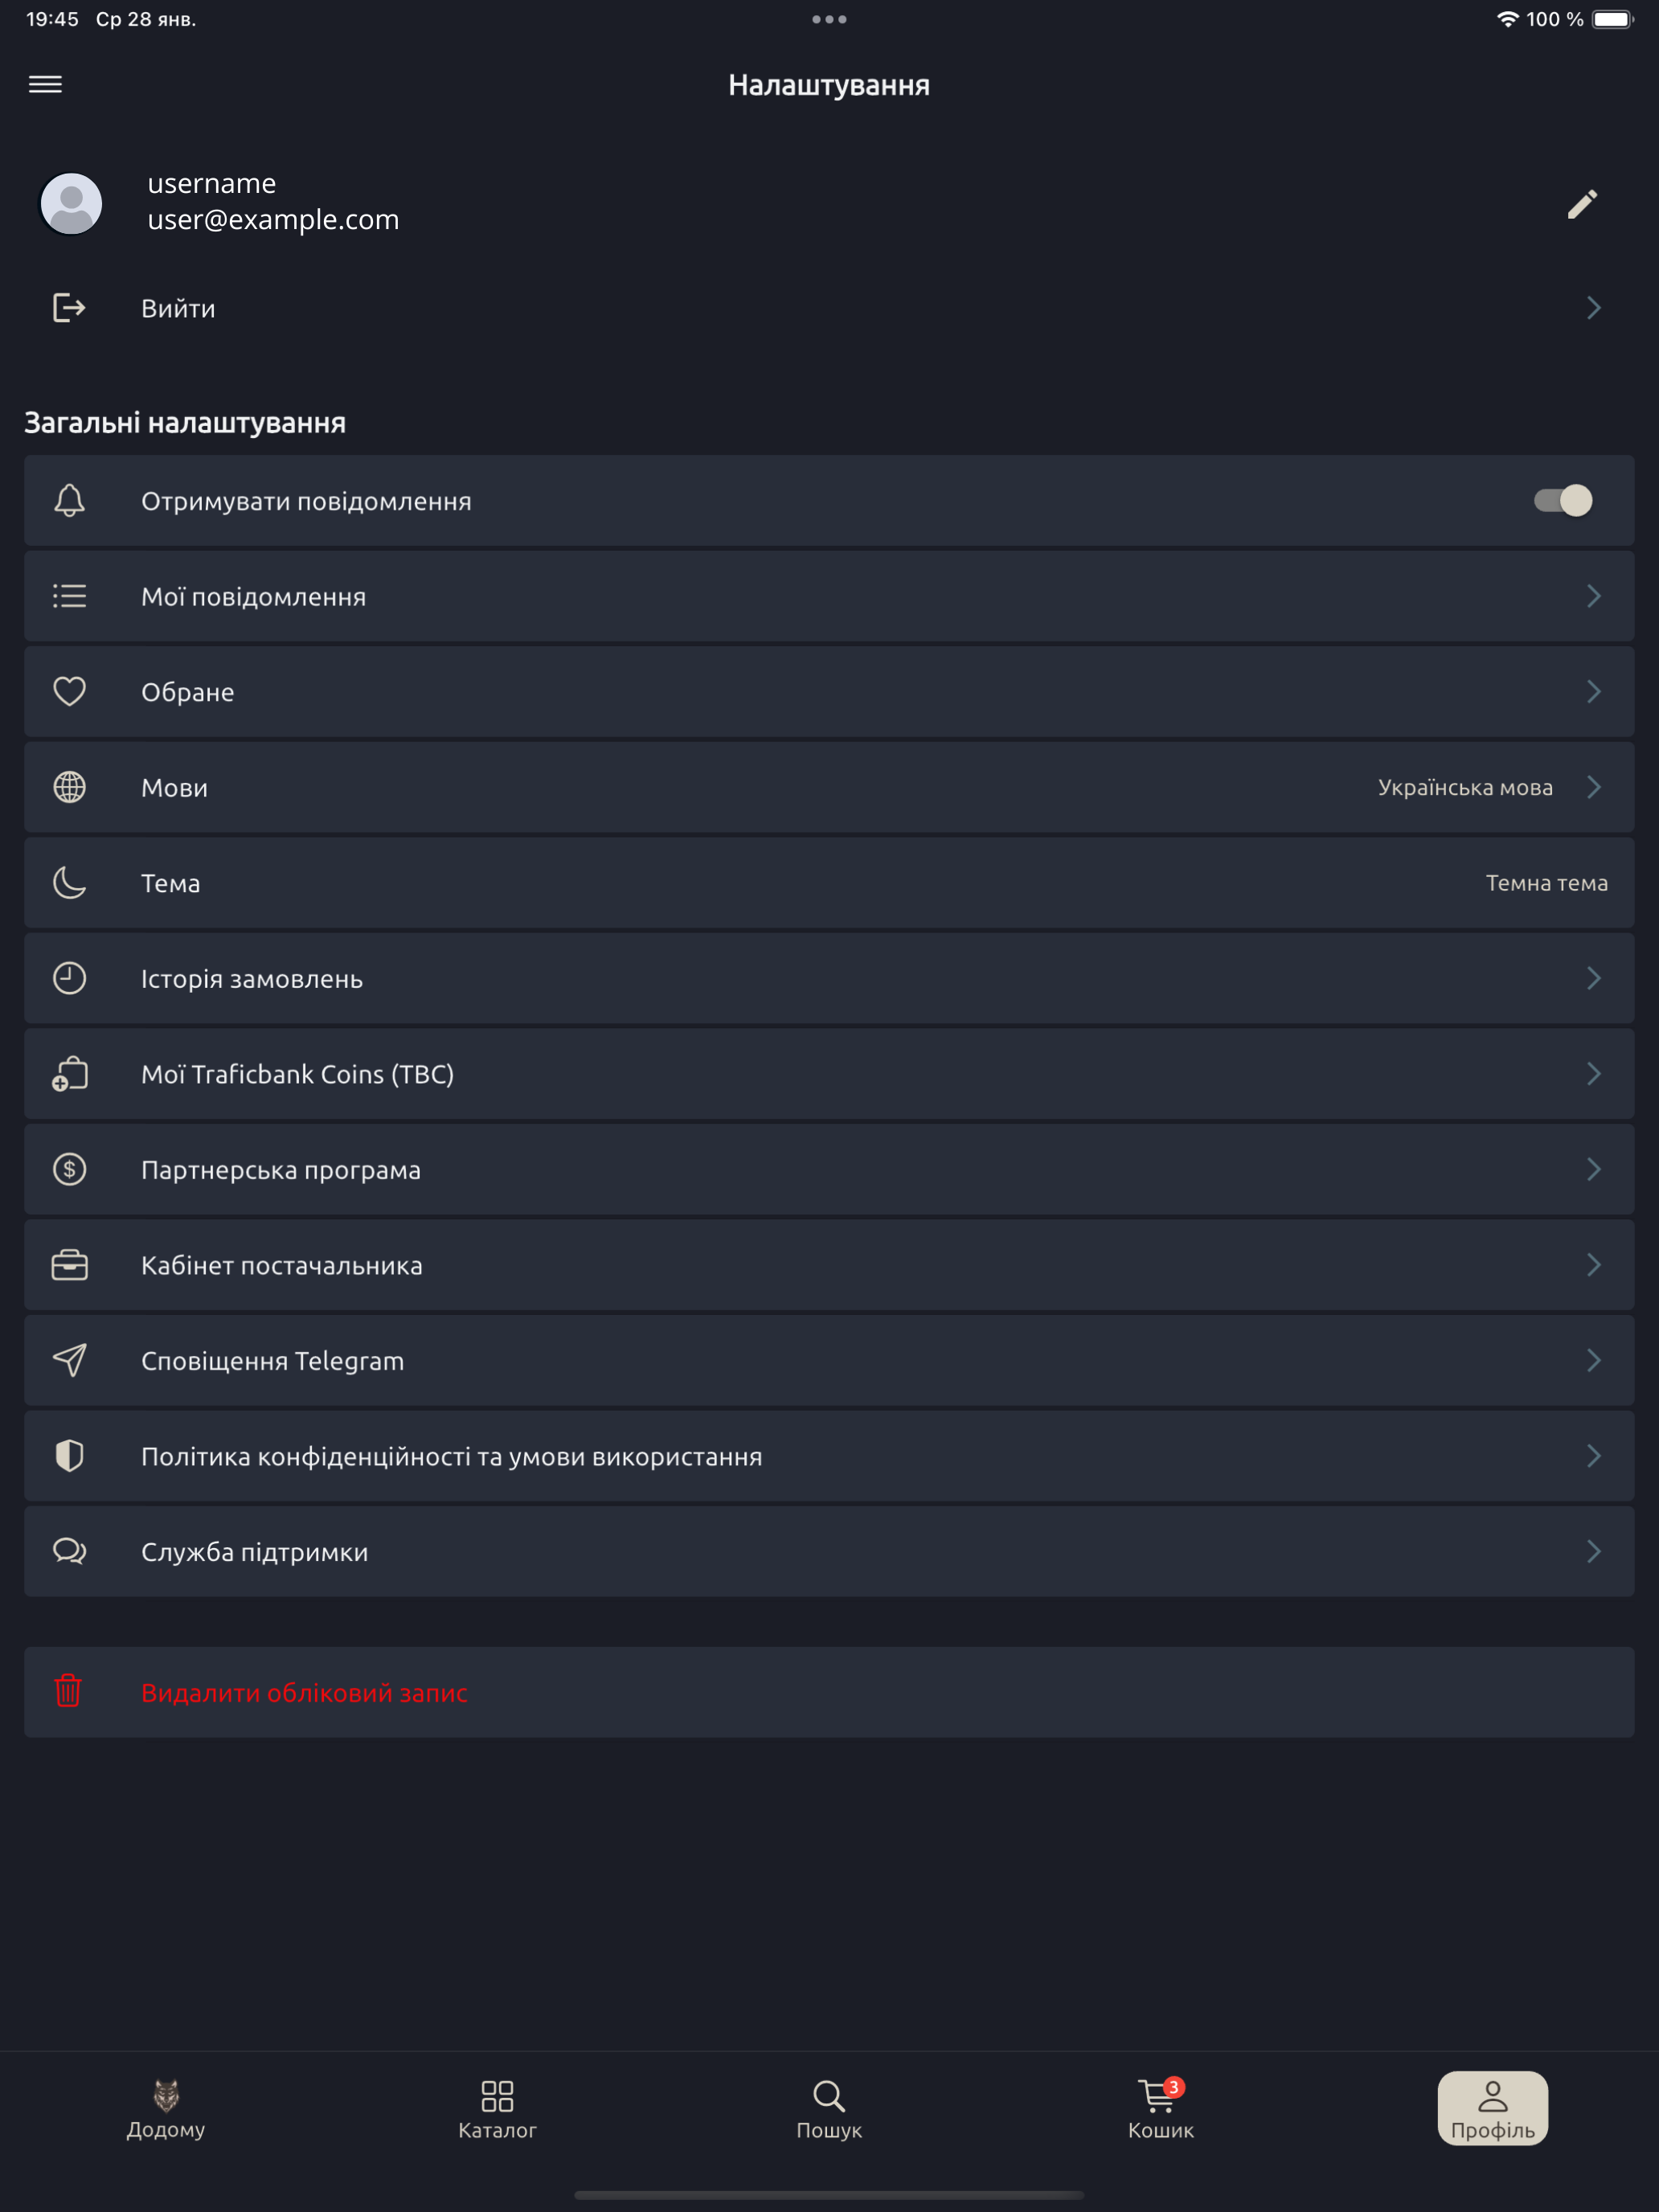Viewport: 1659px width, 2212px height.
Task: Tap the Налаштування page title
Action: pyautogui.click(x=829, y=85)
